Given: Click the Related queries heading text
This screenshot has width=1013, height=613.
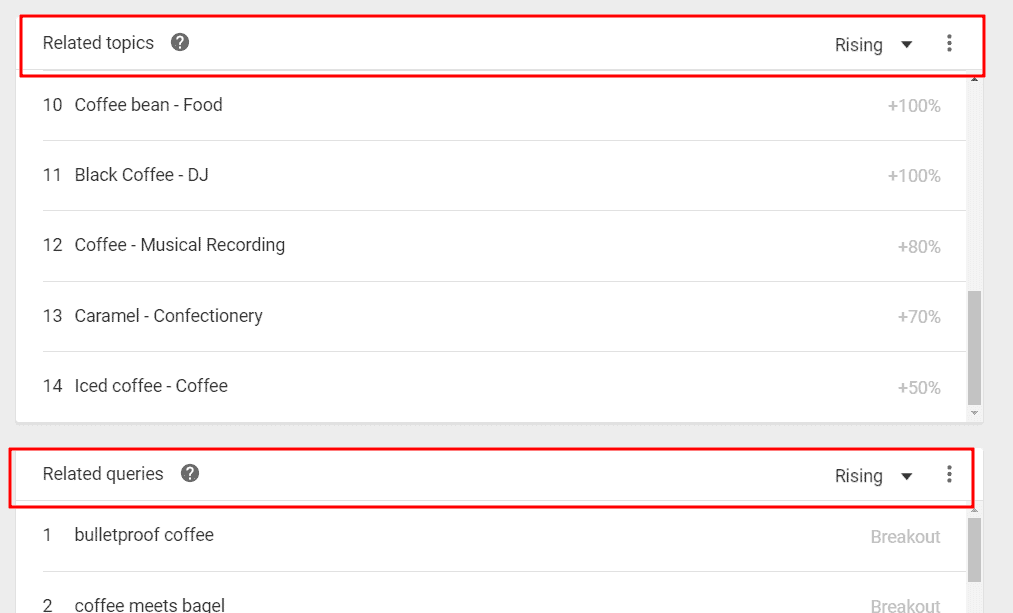Looking at the screenshot, I should click(103, 474).
